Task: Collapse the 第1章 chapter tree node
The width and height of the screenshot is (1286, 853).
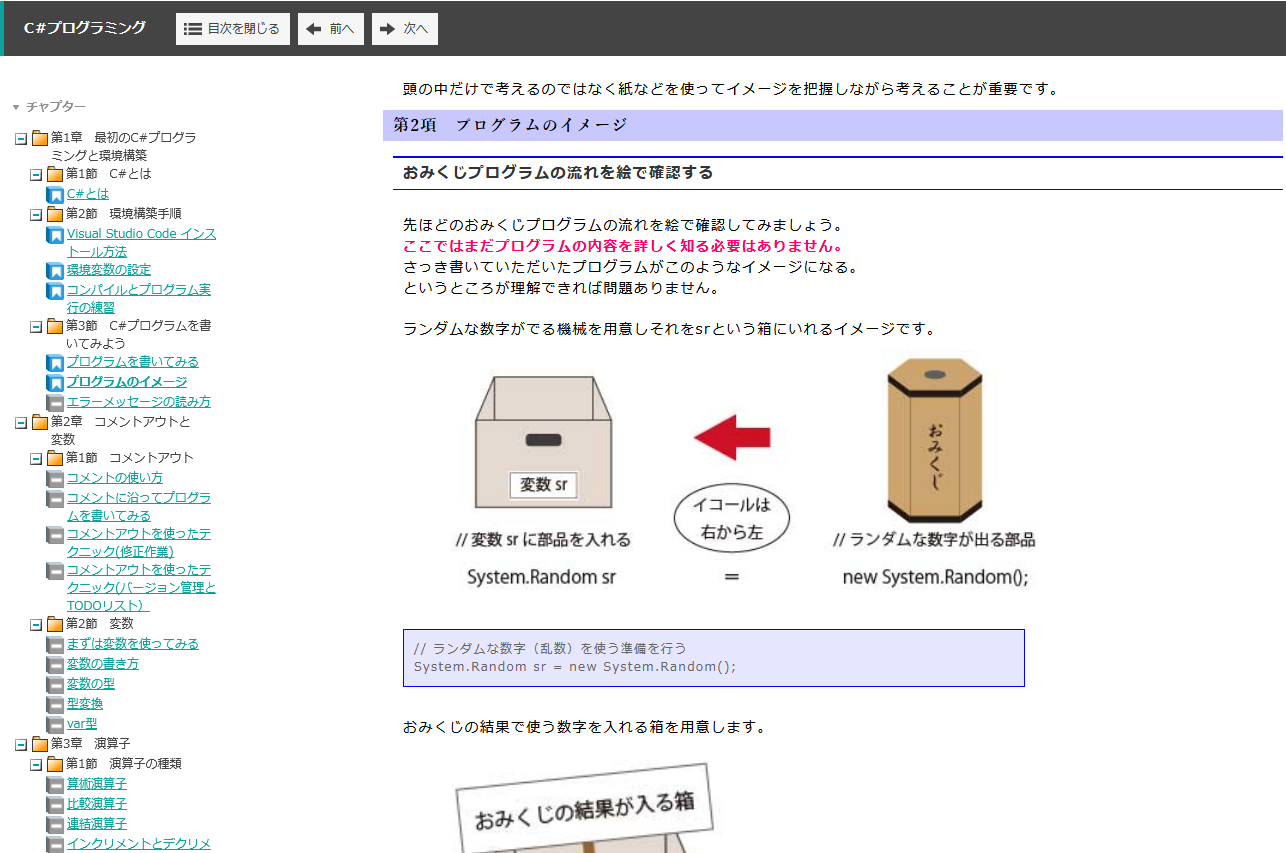Action: pos(21,138)
